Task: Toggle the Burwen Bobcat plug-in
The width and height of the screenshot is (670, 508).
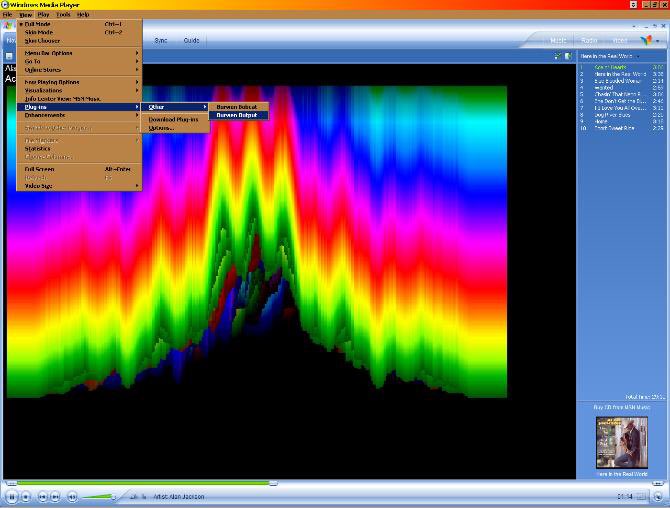Action: [x=239, y=107]
